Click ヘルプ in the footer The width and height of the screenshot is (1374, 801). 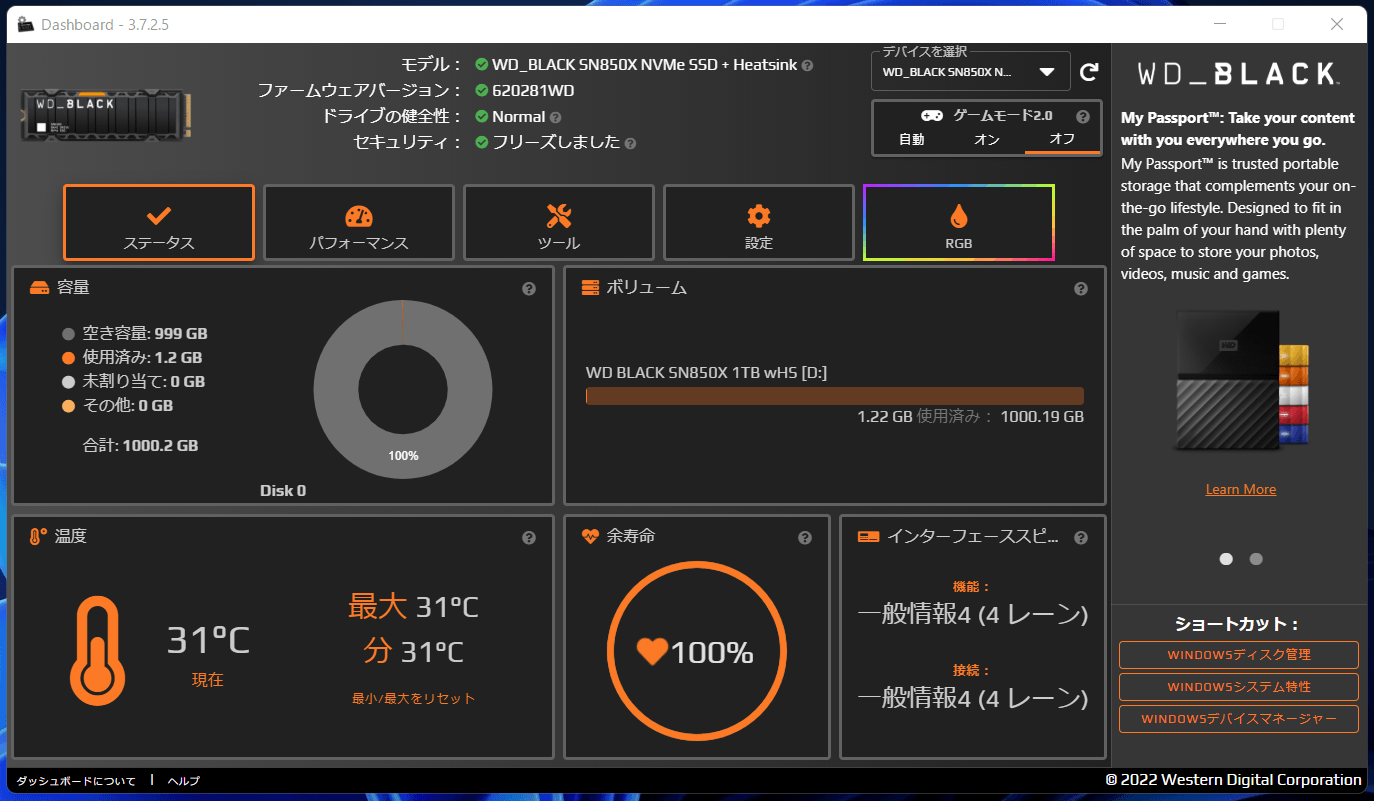184,781
